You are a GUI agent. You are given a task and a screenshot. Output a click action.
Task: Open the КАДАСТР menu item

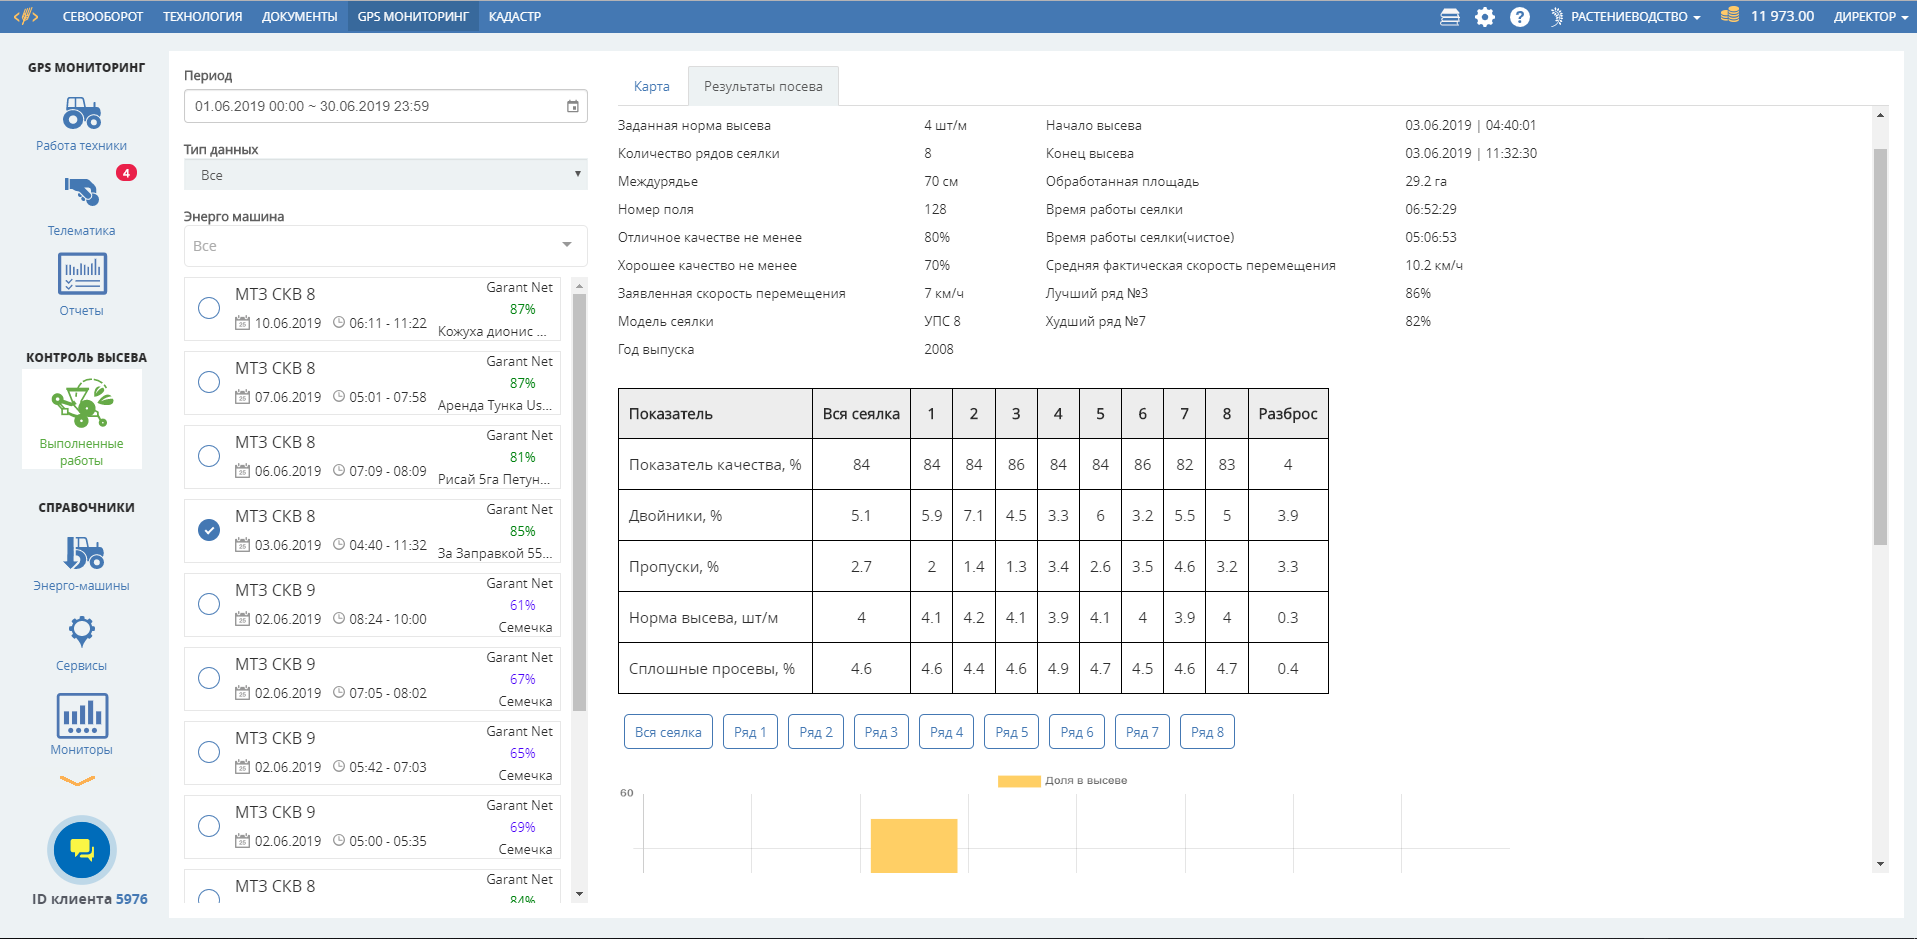(x=515, y=17)
